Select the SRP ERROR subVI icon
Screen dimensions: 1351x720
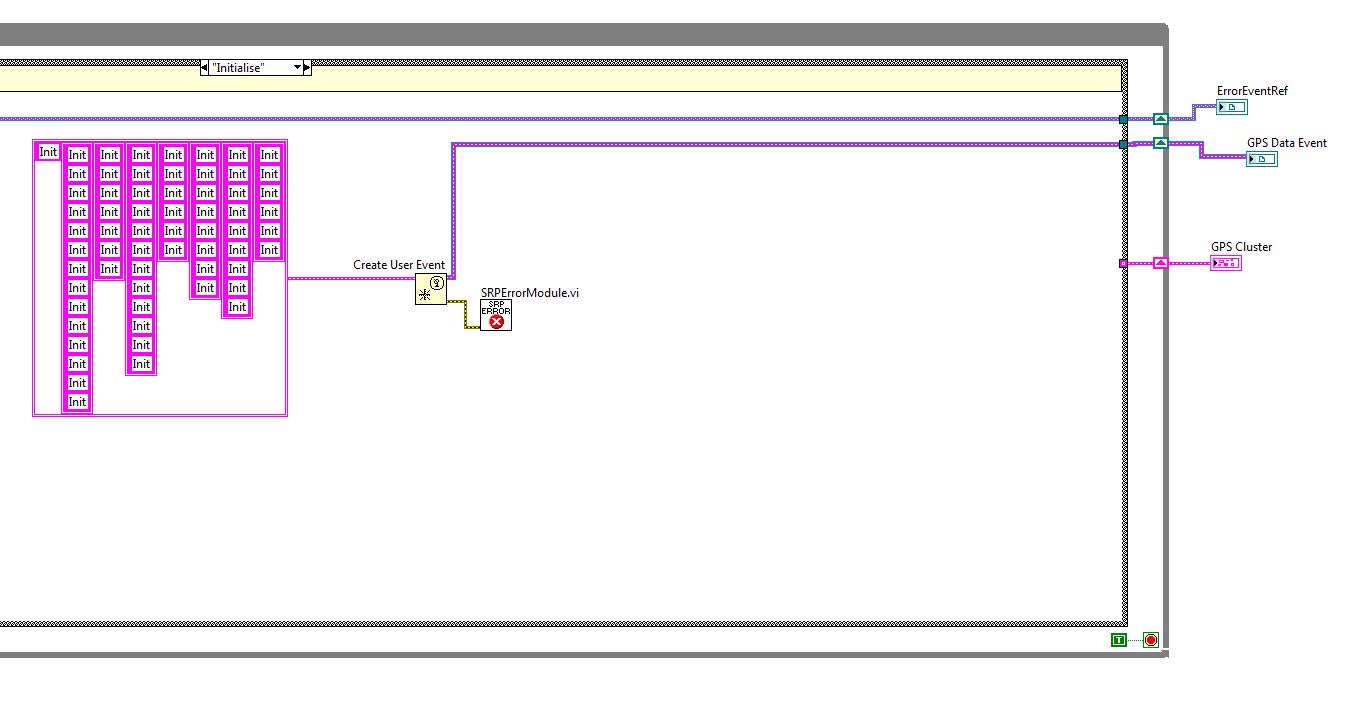(x=496, y=316)
